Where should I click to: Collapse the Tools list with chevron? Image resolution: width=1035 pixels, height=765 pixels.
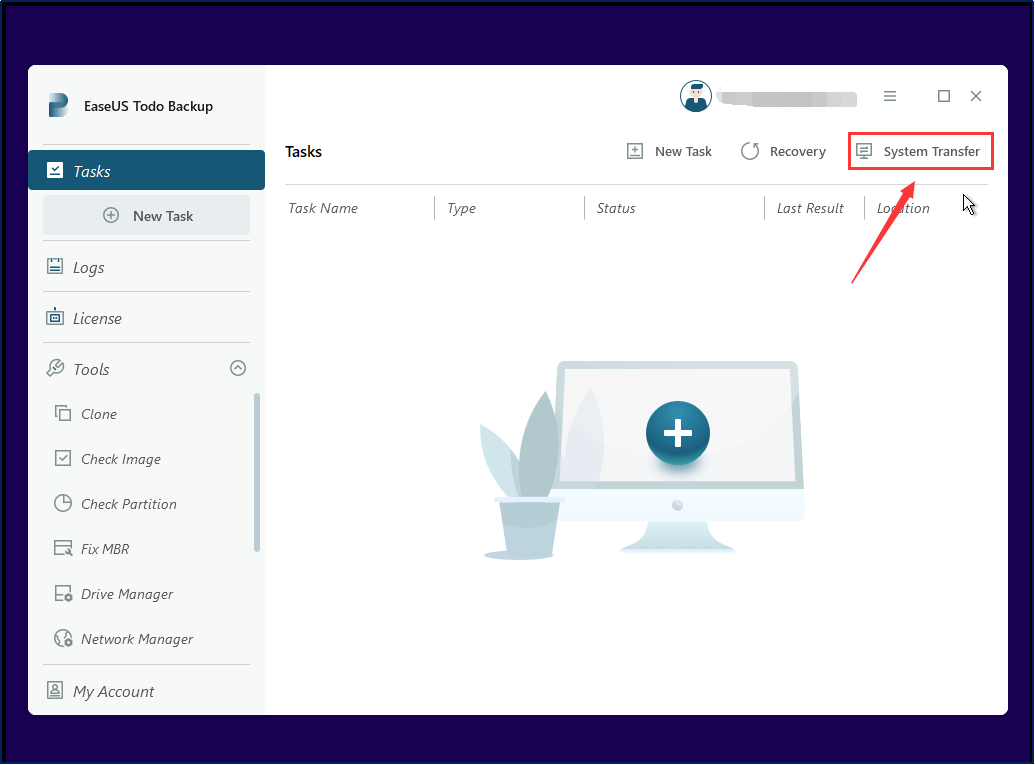pos(238,368)
